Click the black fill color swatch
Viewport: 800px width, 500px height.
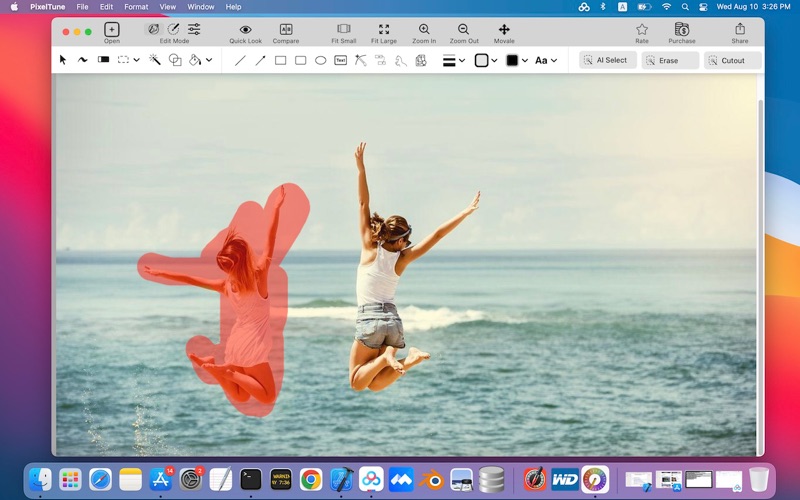[512, 60]
